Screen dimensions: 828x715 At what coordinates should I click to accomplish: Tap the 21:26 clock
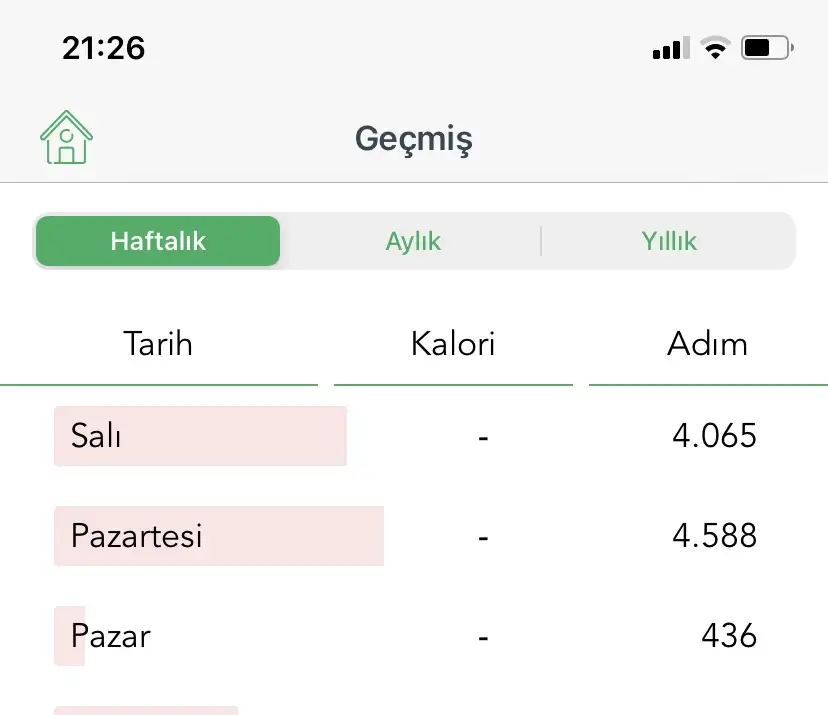(x=103, y=47)
